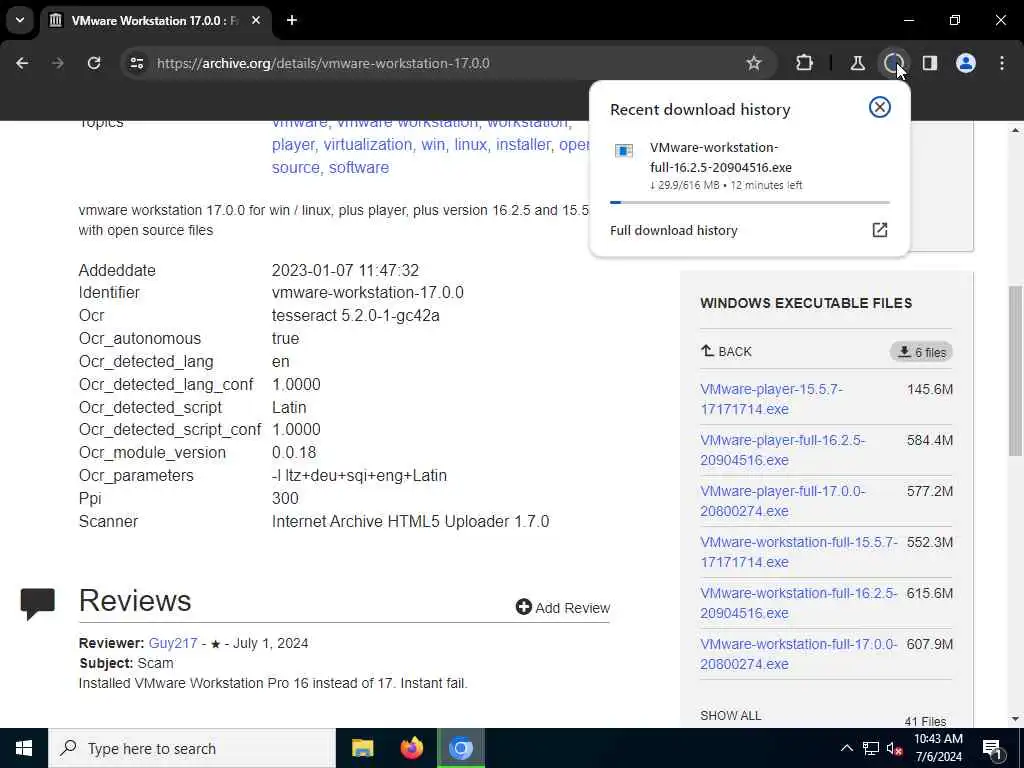Open the Chrome profile avatar
Viewport: 1024px width, 768px height.
click(966, 63)
